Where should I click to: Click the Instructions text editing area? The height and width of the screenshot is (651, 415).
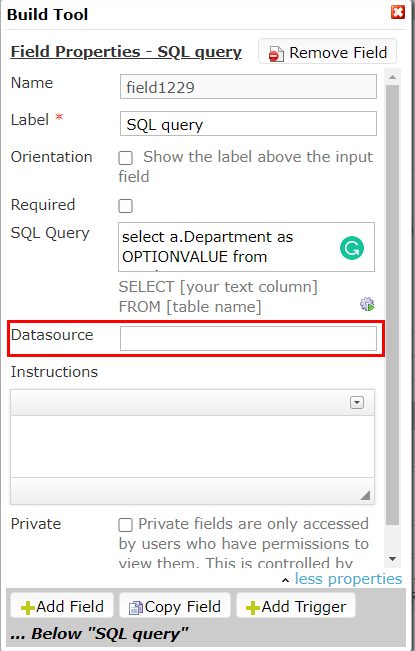(x=193, y=447)
